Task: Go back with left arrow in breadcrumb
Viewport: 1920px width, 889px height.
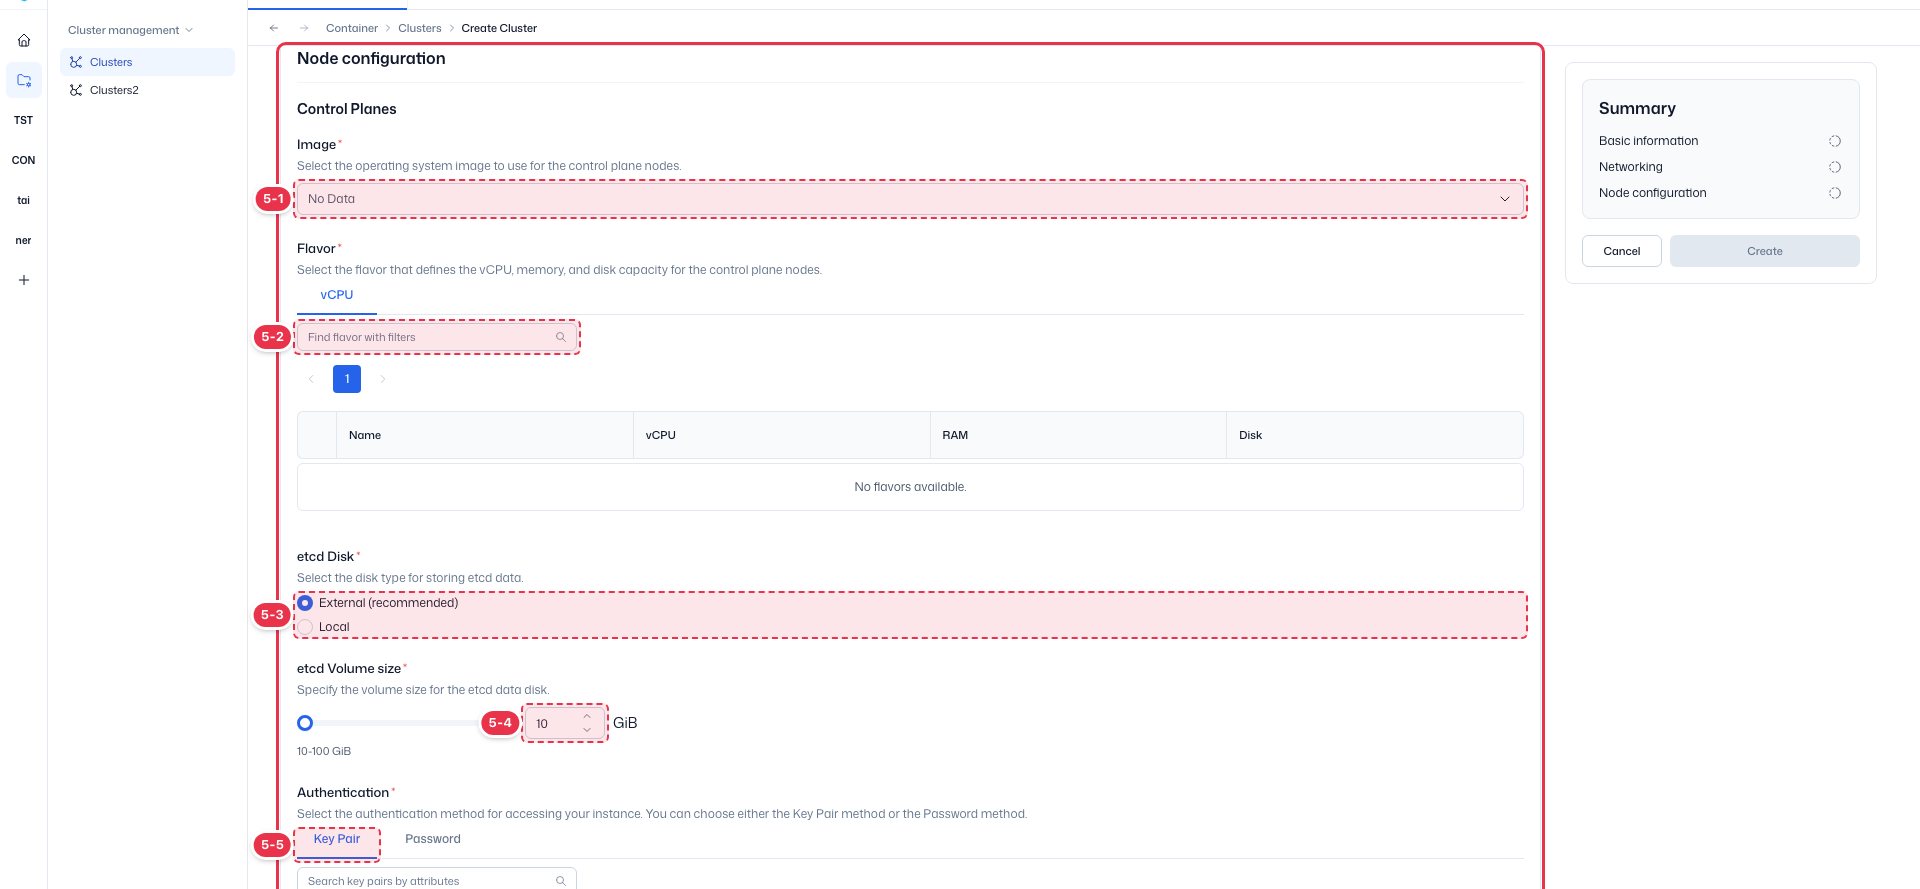Action: tap(274, 28)
